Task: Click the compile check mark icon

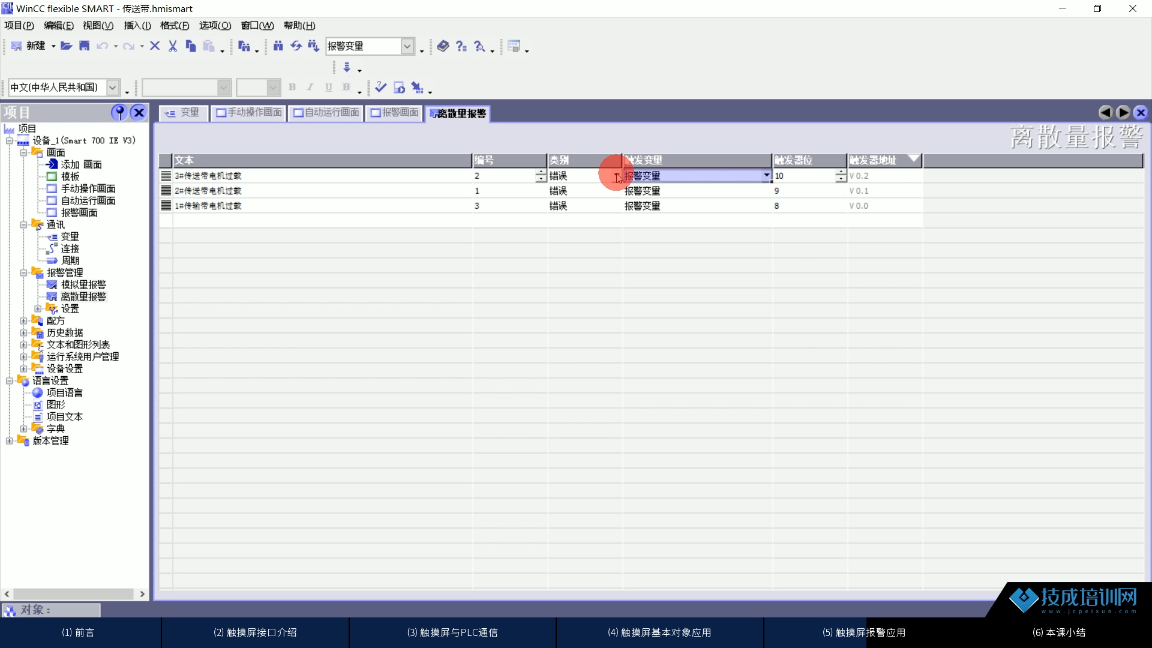Action: click(x=381, y=87)
